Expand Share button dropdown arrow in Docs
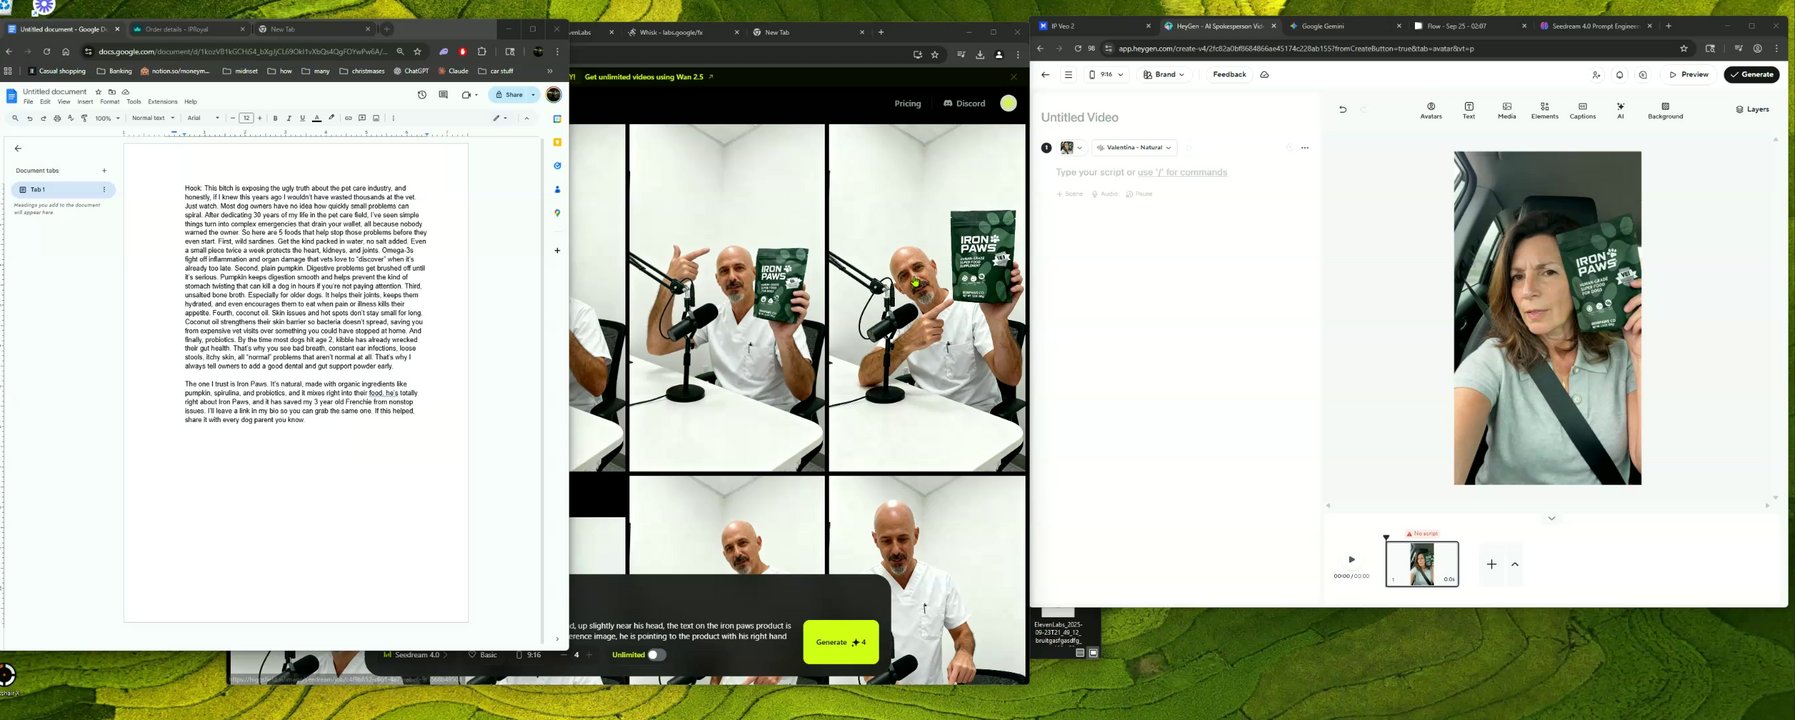1795x720 pixels. (x=533, y=95)
